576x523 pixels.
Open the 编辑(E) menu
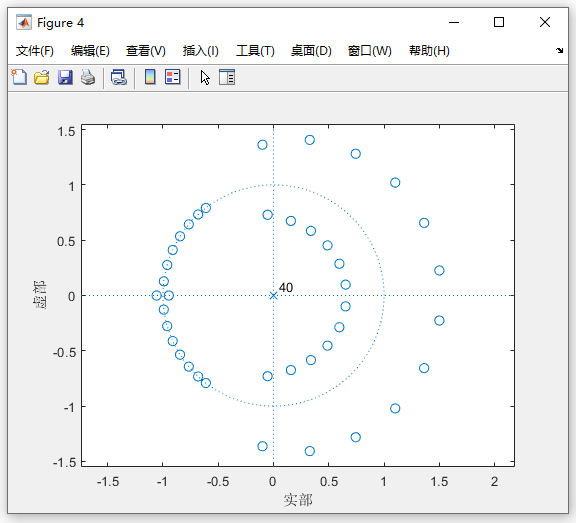point(90,51)
